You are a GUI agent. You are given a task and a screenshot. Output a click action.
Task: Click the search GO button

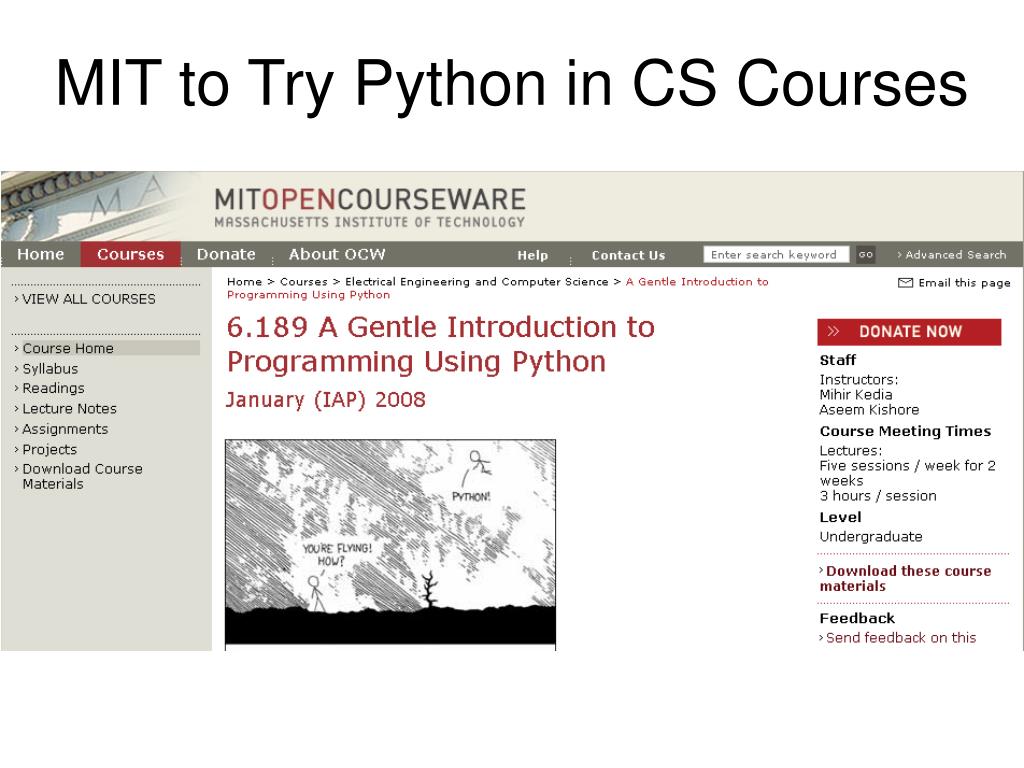click(x=865, y=255)
